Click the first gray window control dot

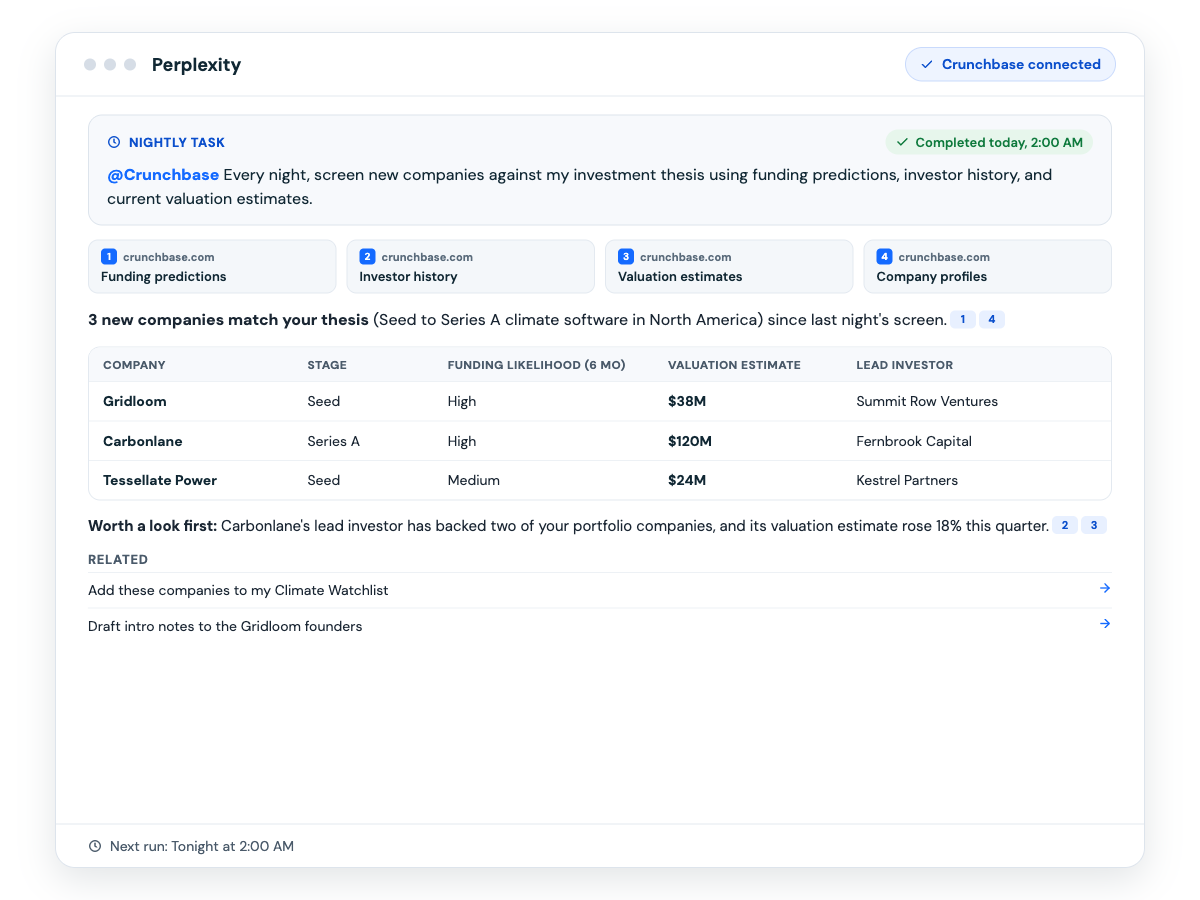click(90, 64)
